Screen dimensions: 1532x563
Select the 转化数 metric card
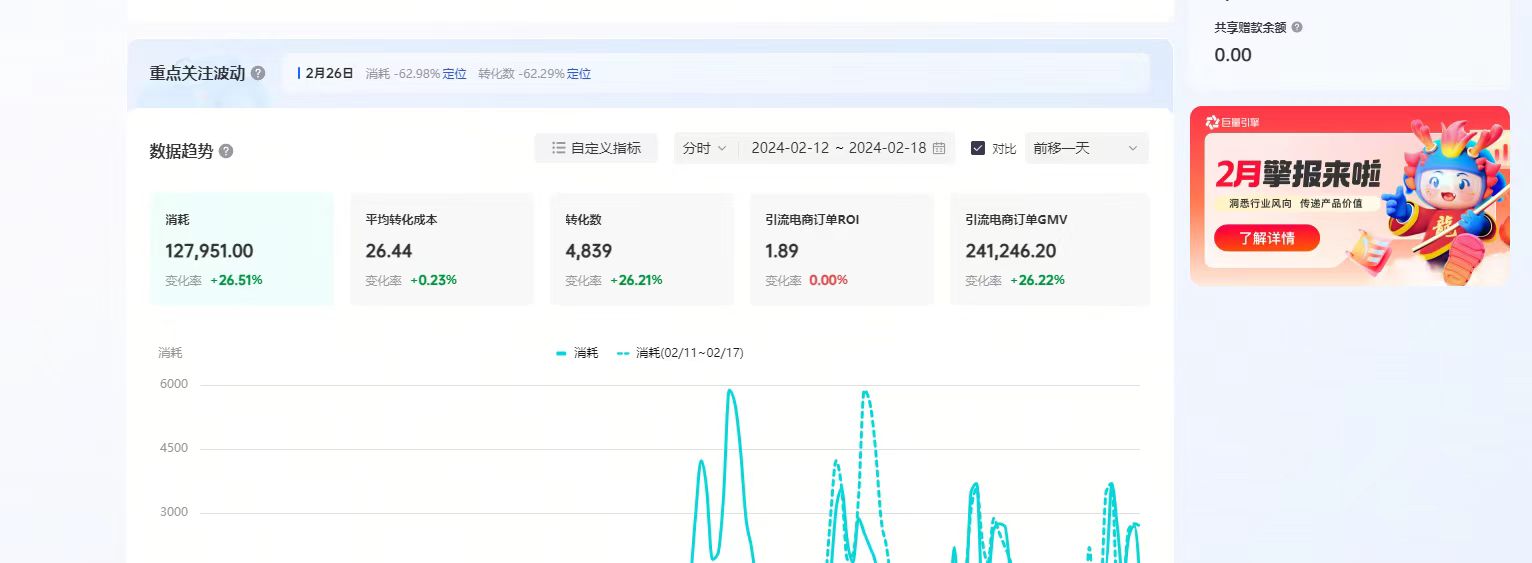point(641,249)
